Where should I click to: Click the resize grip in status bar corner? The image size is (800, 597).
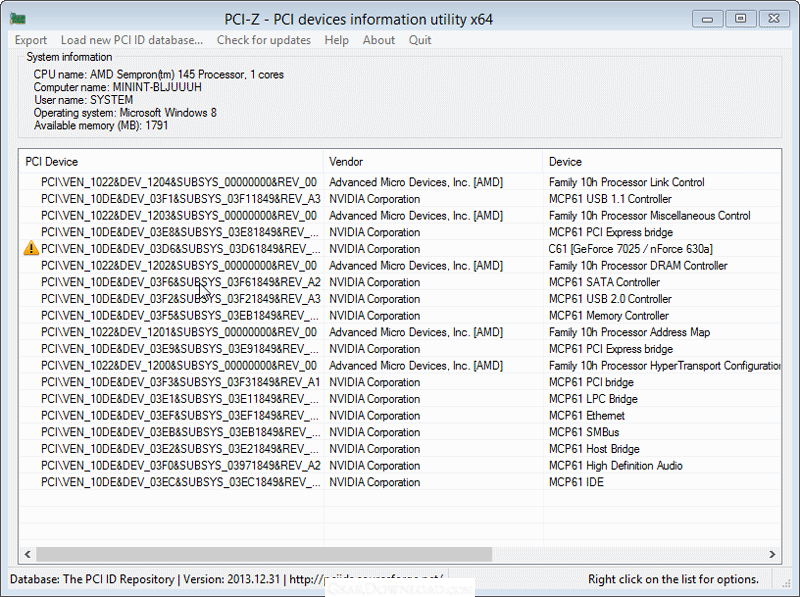(786, 581)
